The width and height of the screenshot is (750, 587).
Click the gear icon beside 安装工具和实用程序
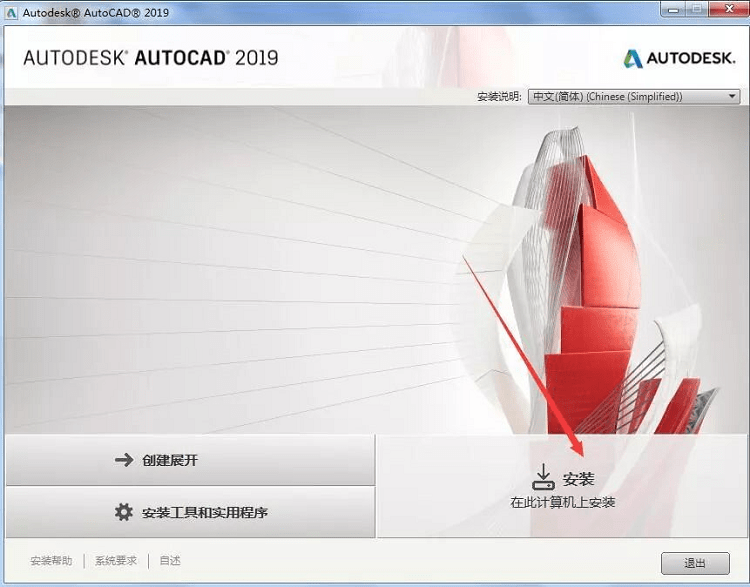tap(124, 512)
